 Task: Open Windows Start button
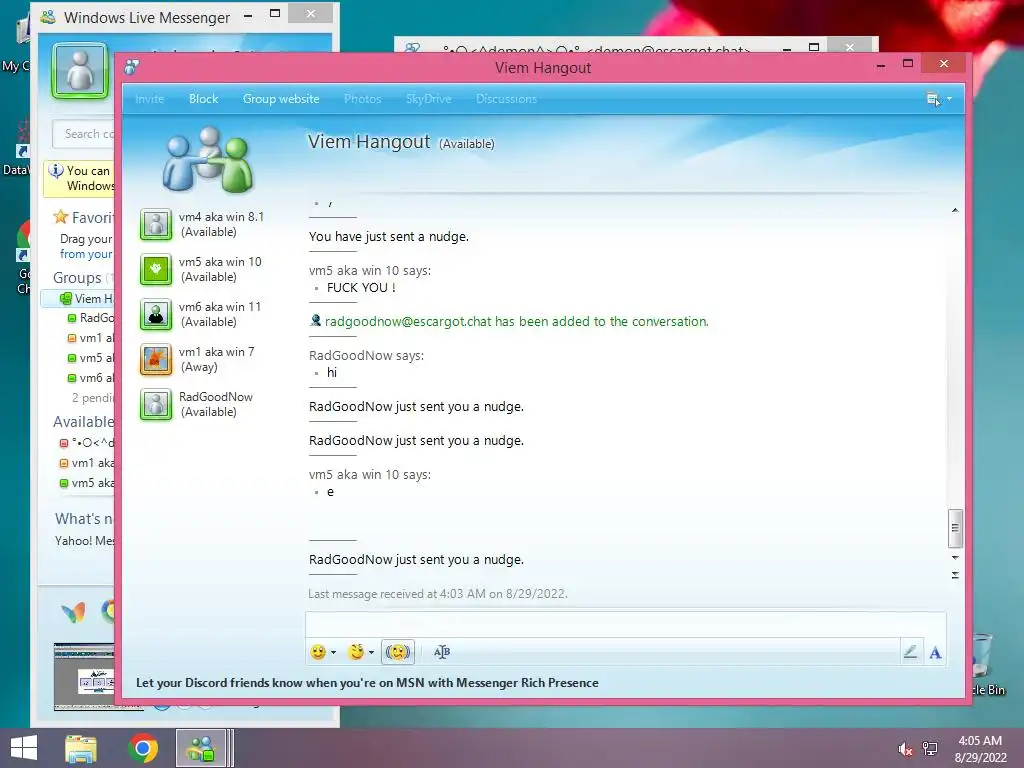coord(24,748)
